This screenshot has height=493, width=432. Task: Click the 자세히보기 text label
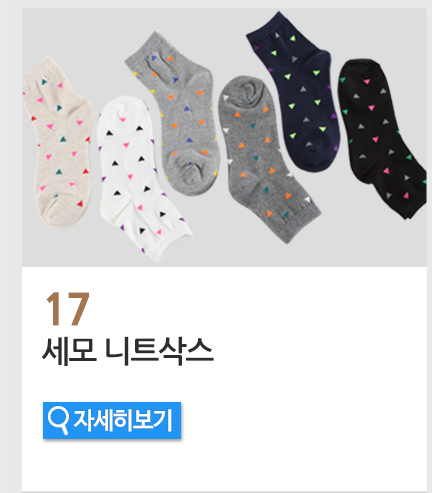tap(123, 421)
